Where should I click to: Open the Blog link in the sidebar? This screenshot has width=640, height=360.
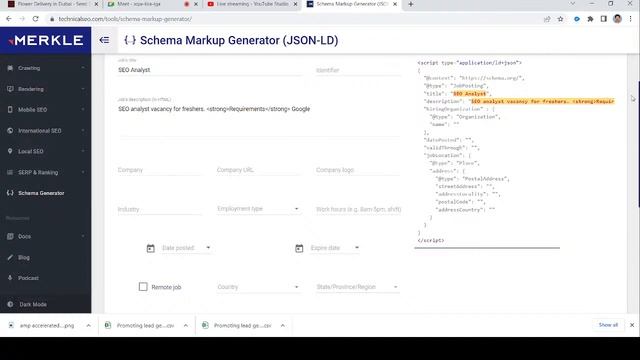tap(46, 257)
